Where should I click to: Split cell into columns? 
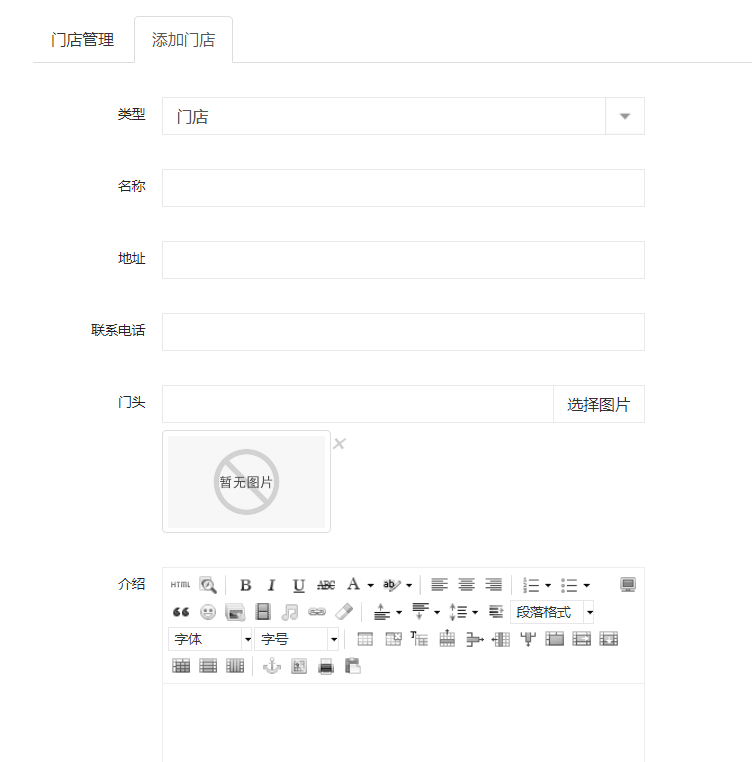235,666
